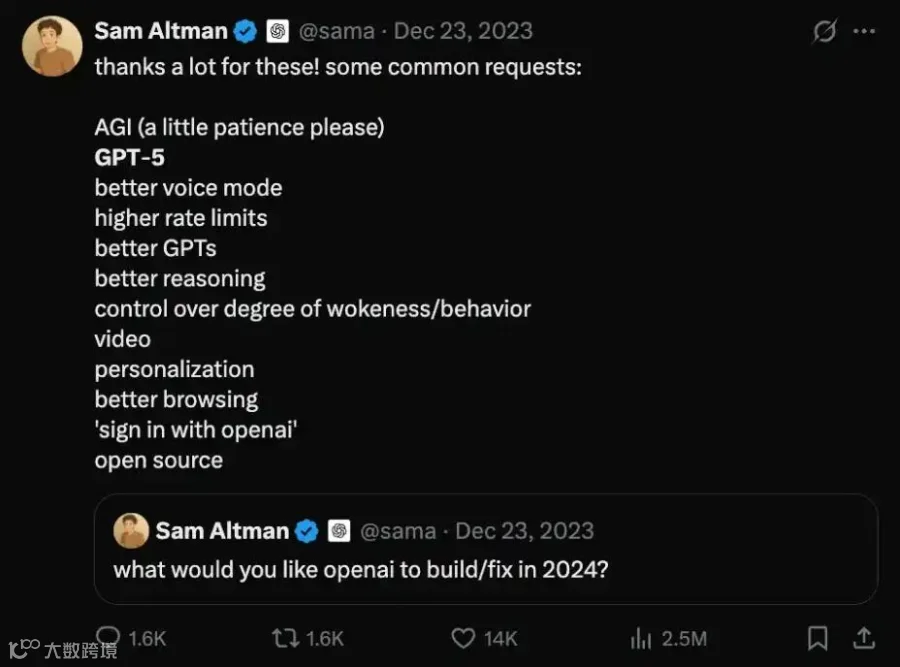
Task: Click the Sam Altman name in main tweet
Action: (161, 31)
